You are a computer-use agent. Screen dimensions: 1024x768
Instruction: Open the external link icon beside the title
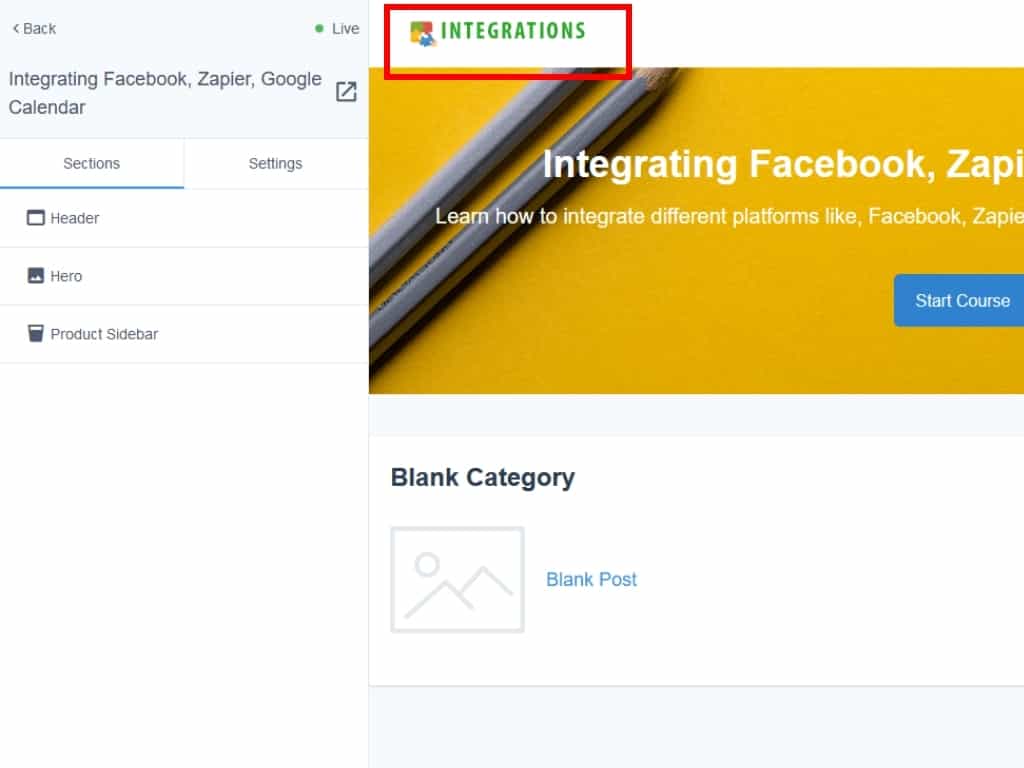pos(346,92)
